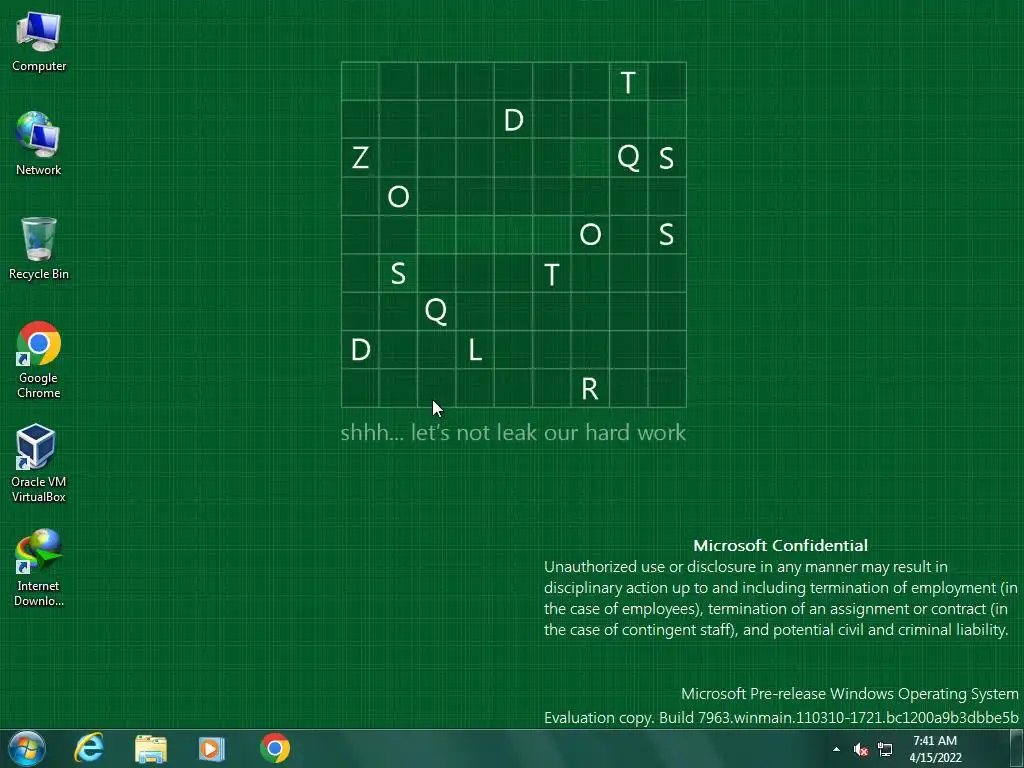Open Windows Media Player from taskbar
Image resolution: width=1024 pixels, height=768 pixels.
212,748
